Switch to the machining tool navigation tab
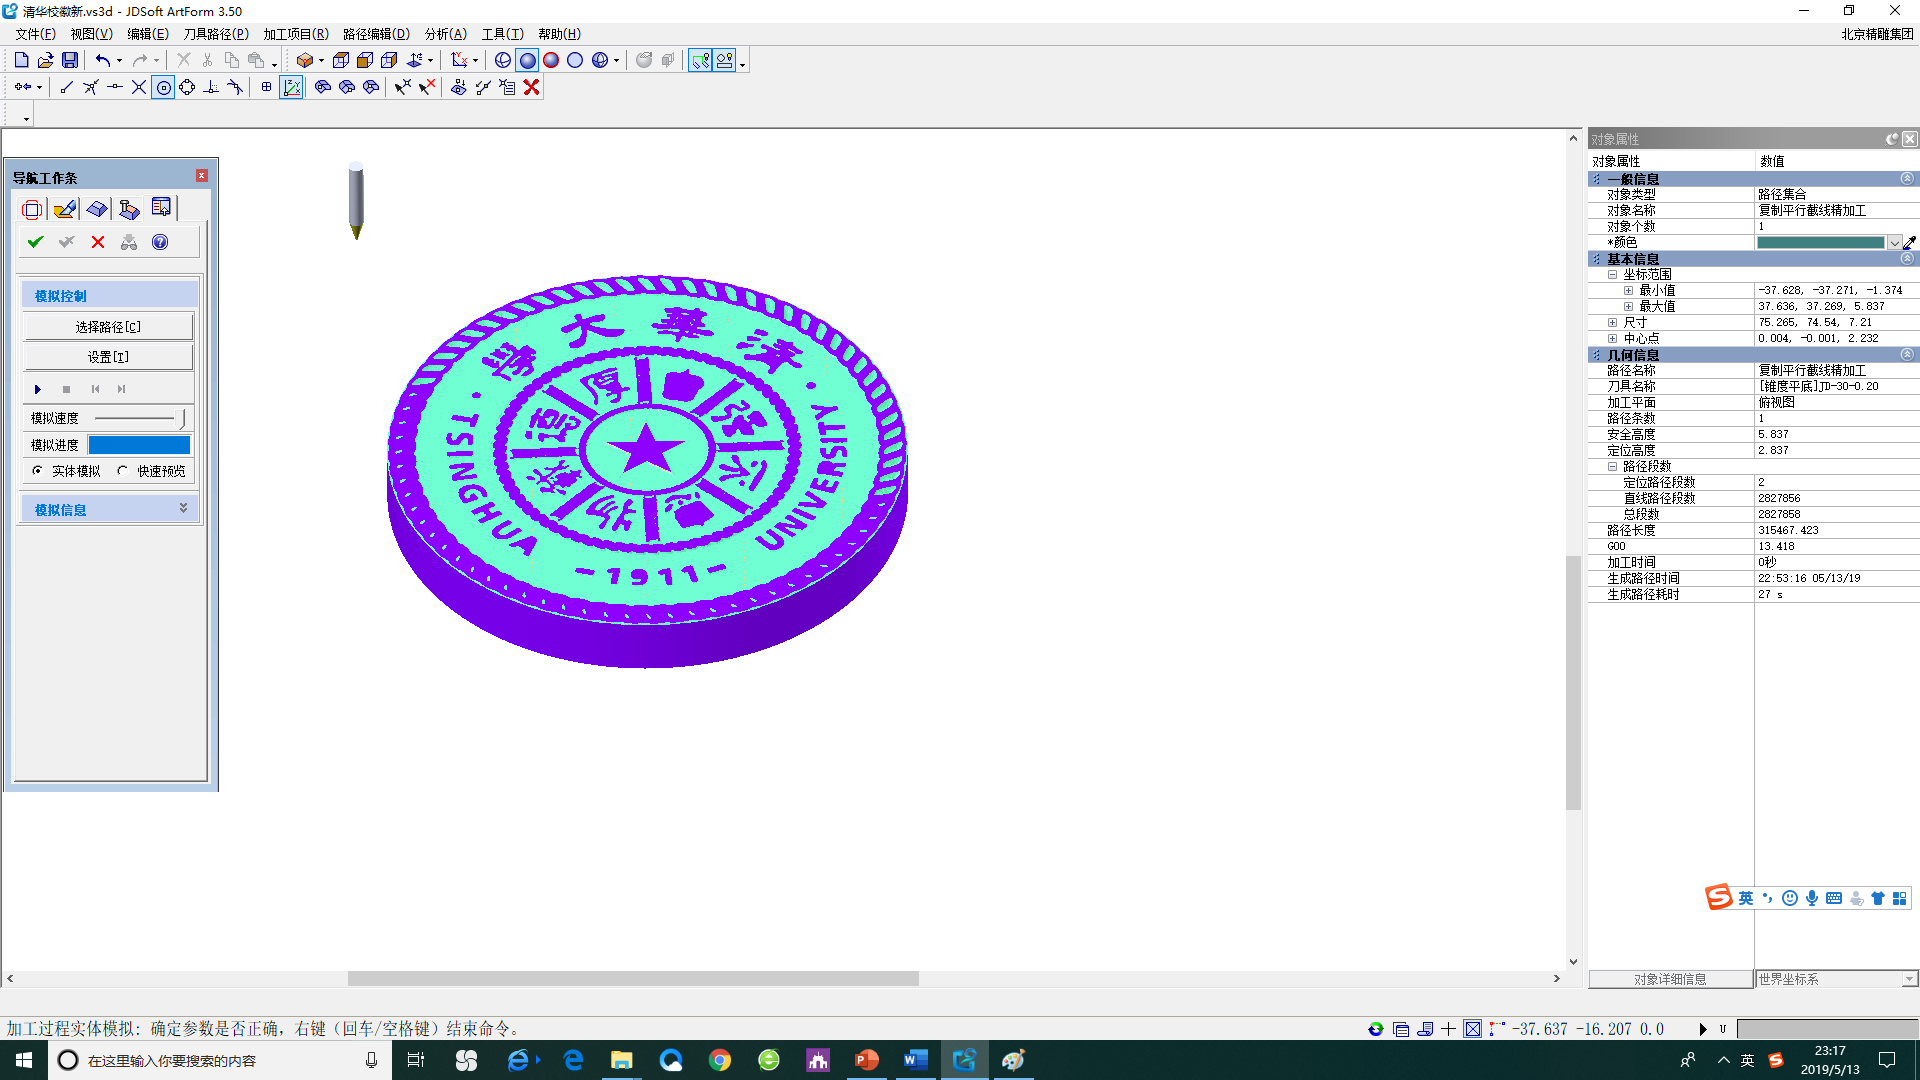The width and height of the screenshot is (1920, 1080). coord(129,209)
